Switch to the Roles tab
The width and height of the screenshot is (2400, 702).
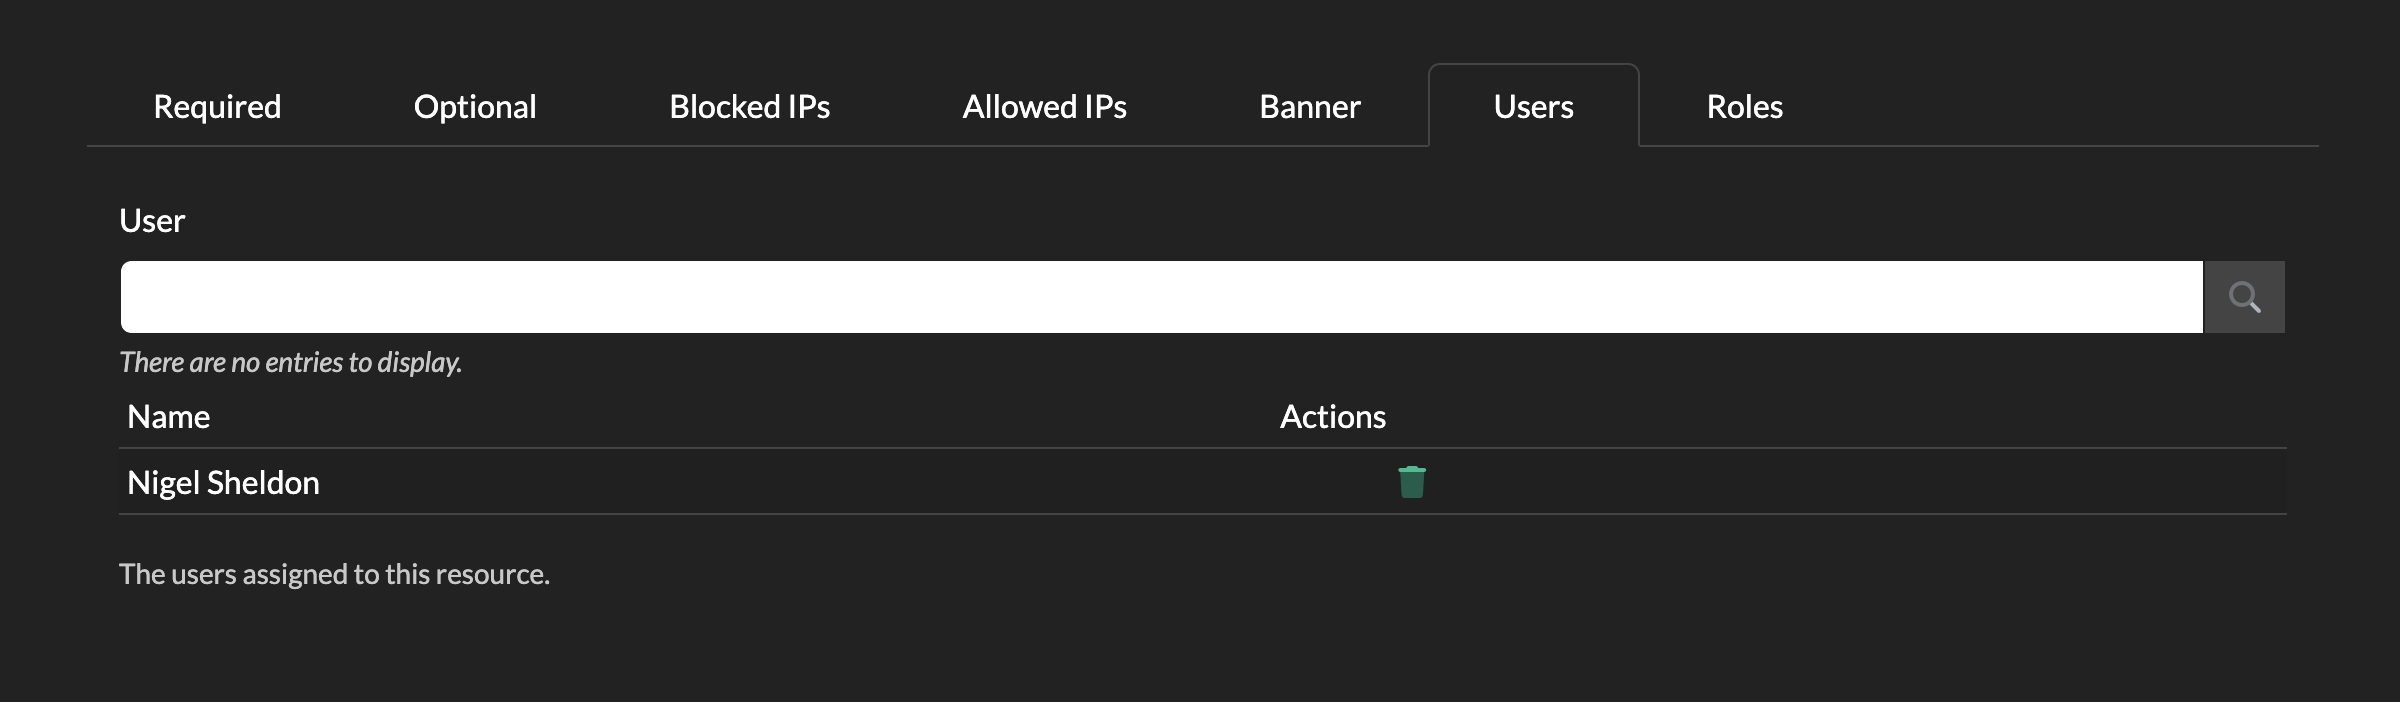pos(1744,107)
